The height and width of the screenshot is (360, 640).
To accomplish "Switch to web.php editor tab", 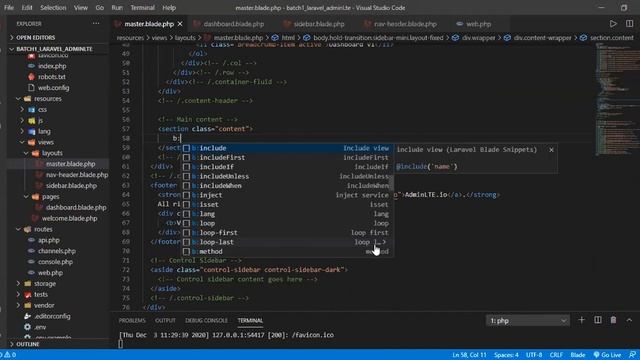I will click(x=478, y=24).
